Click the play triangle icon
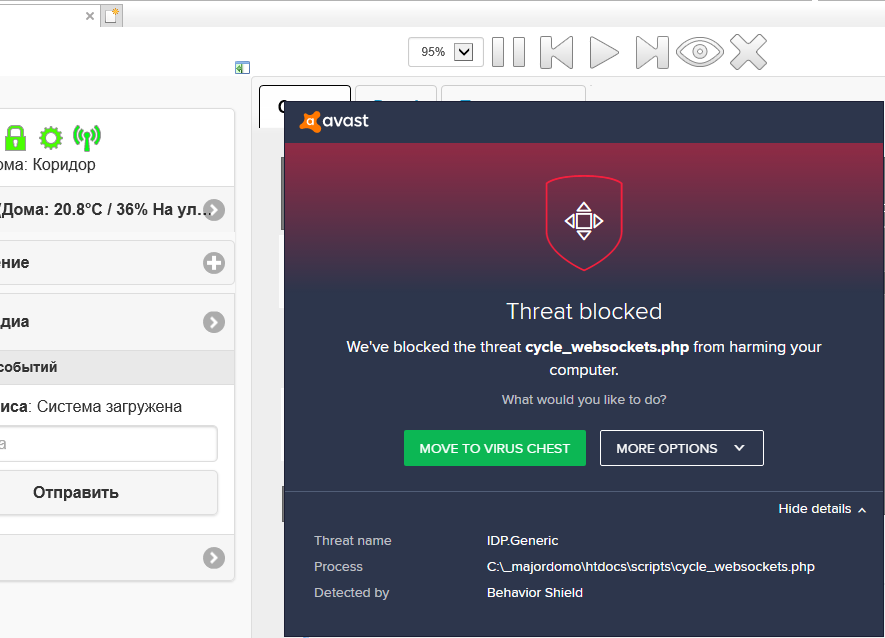This screenshot has height=638, width=885. click(x=604, y=52)
